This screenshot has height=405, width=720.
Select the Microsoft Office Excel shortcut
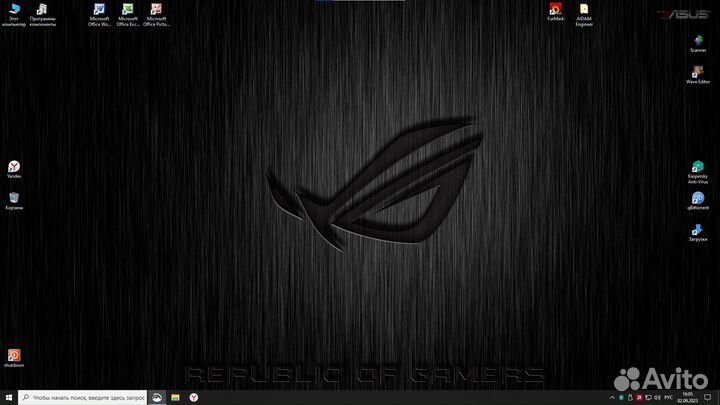(128, 14)
